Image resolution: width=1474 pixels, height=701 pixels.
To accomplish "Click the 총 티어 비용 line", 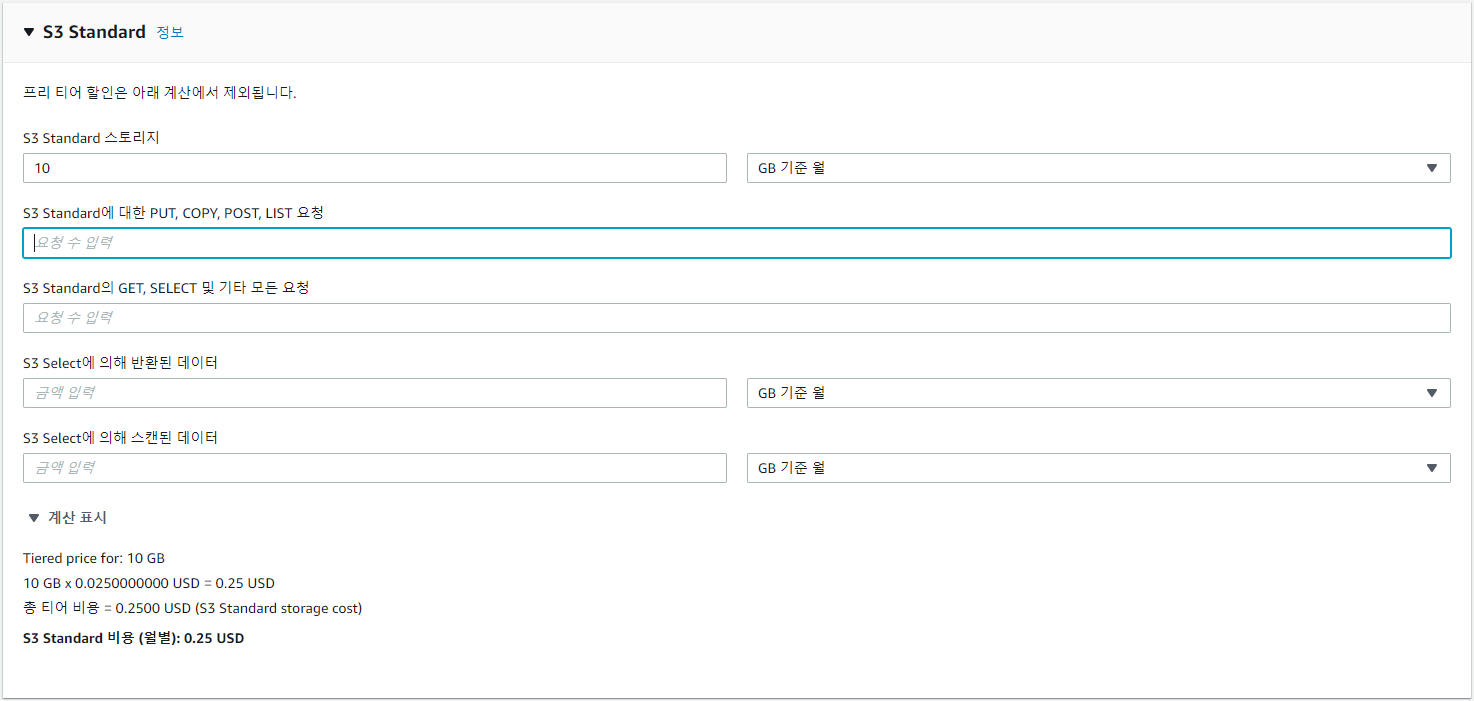I will click(x=192, y=608).
